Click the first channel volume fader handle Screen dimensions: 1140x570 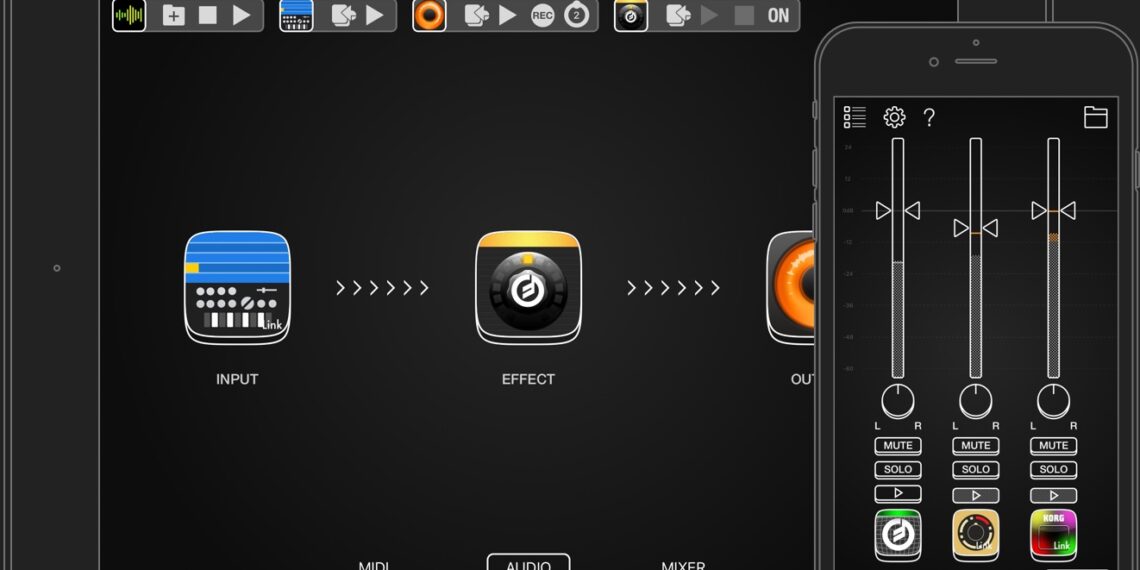(897, 211)
